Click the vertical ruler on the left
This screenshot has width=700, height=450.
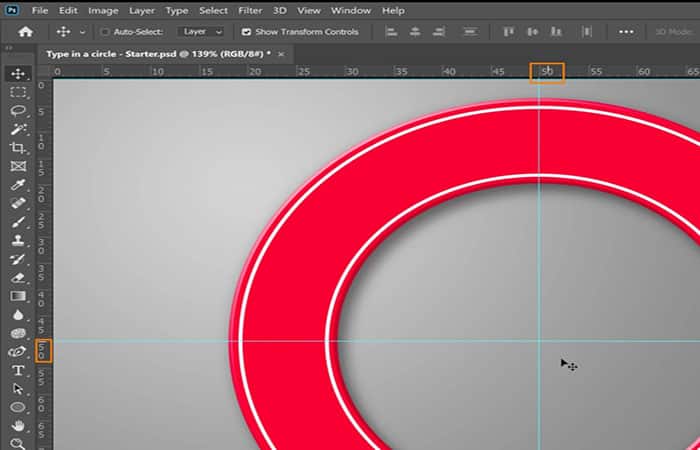(x=43, y=264)
